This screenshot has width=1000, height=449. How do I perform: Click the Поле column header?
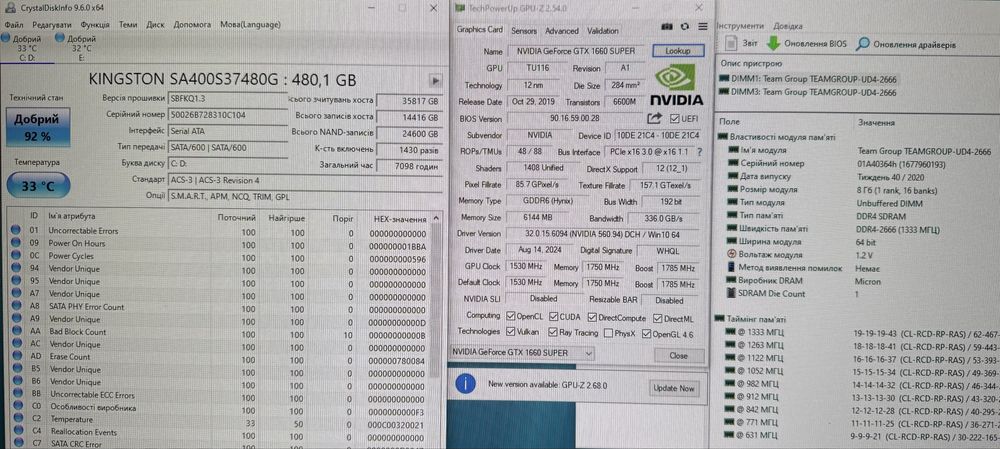730,121
